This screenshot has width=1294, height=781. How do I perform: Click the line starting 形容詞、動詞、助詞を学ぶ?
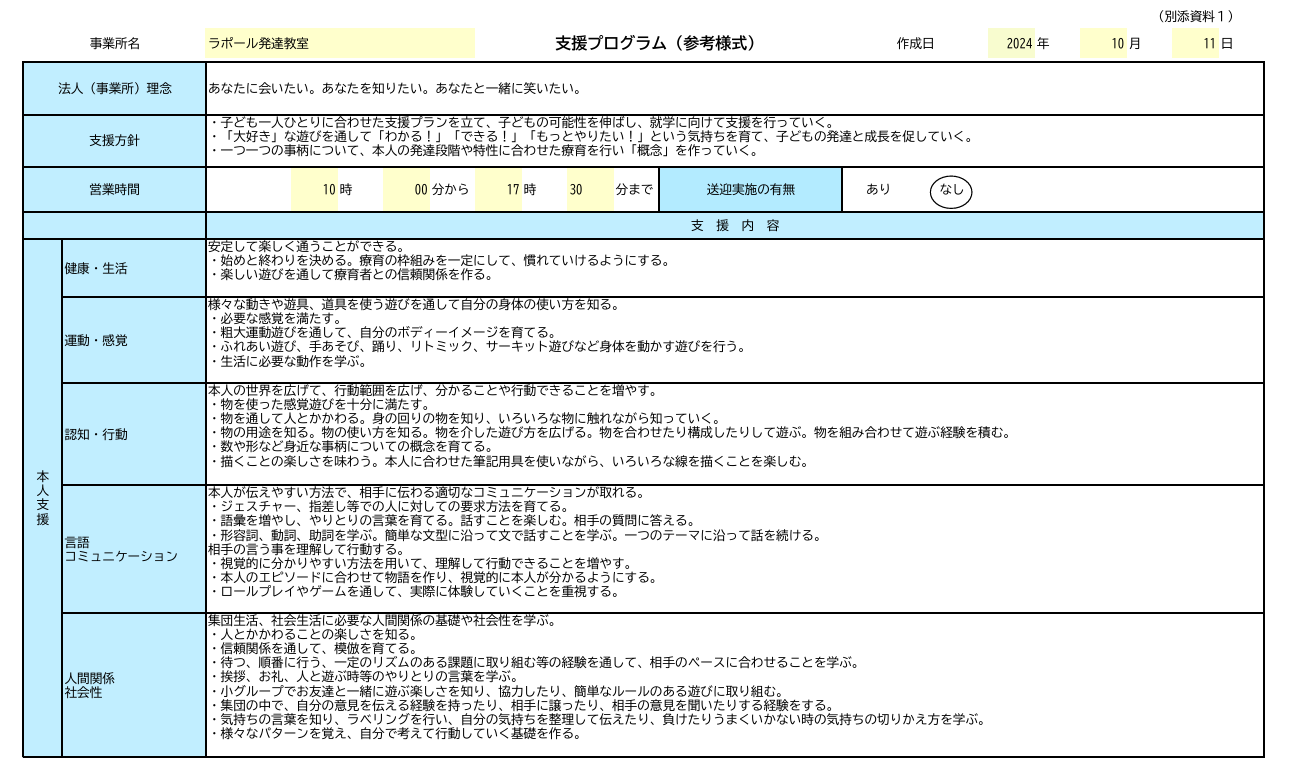tap(516, 535)
